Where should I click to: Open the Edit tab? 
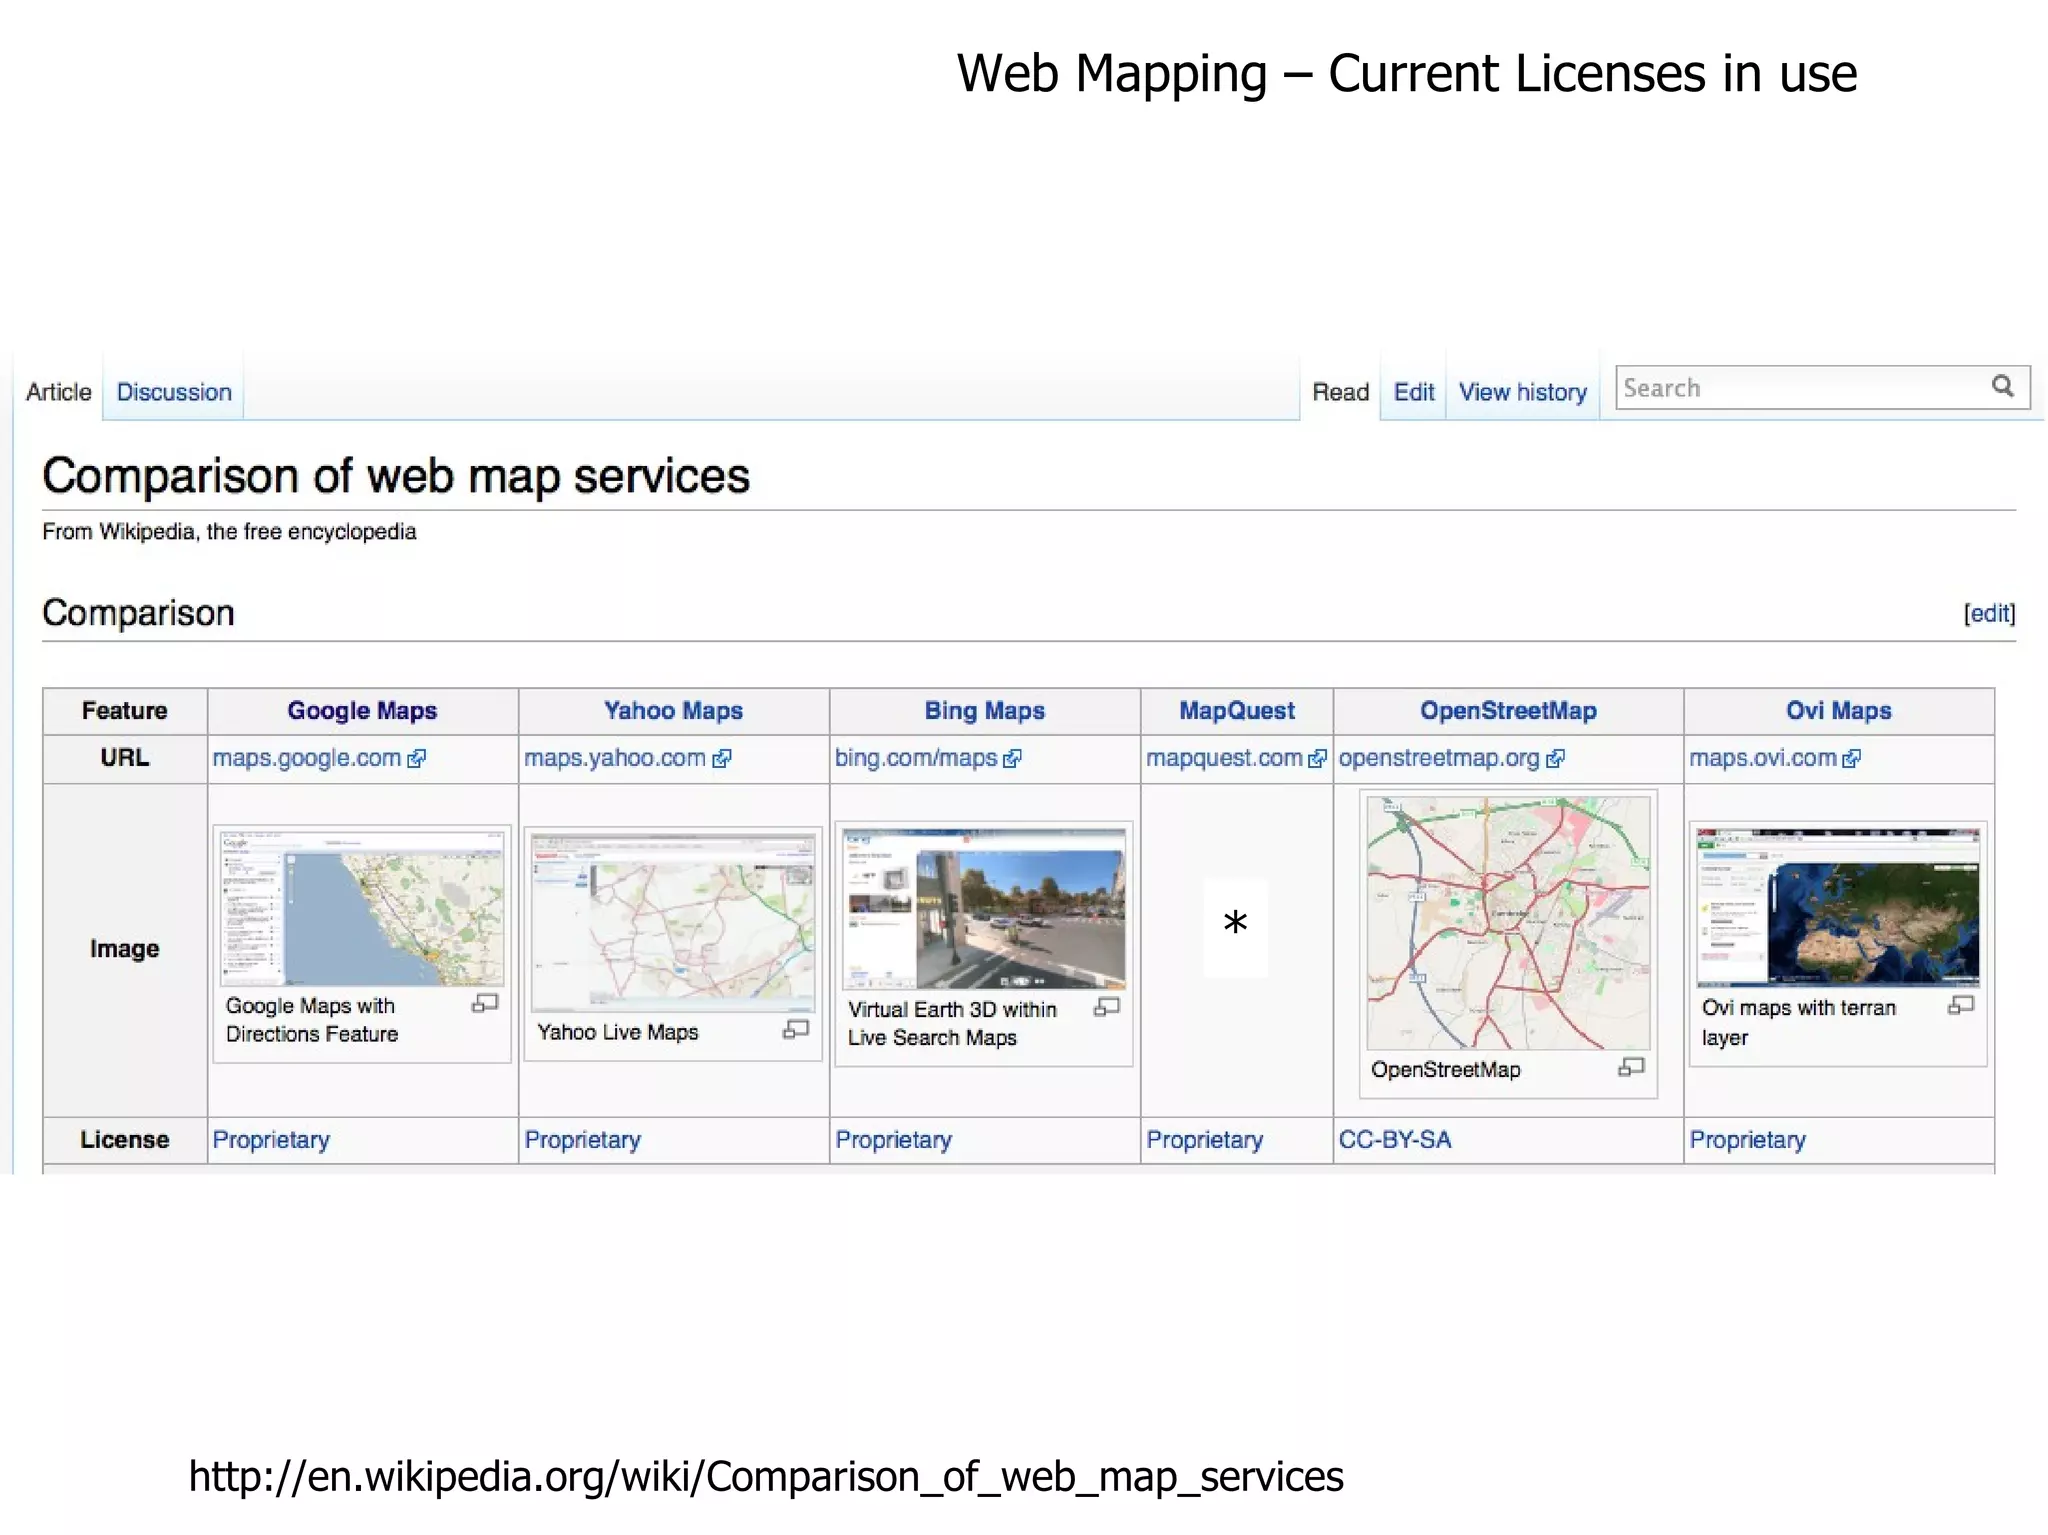(x=1413, y=392)
